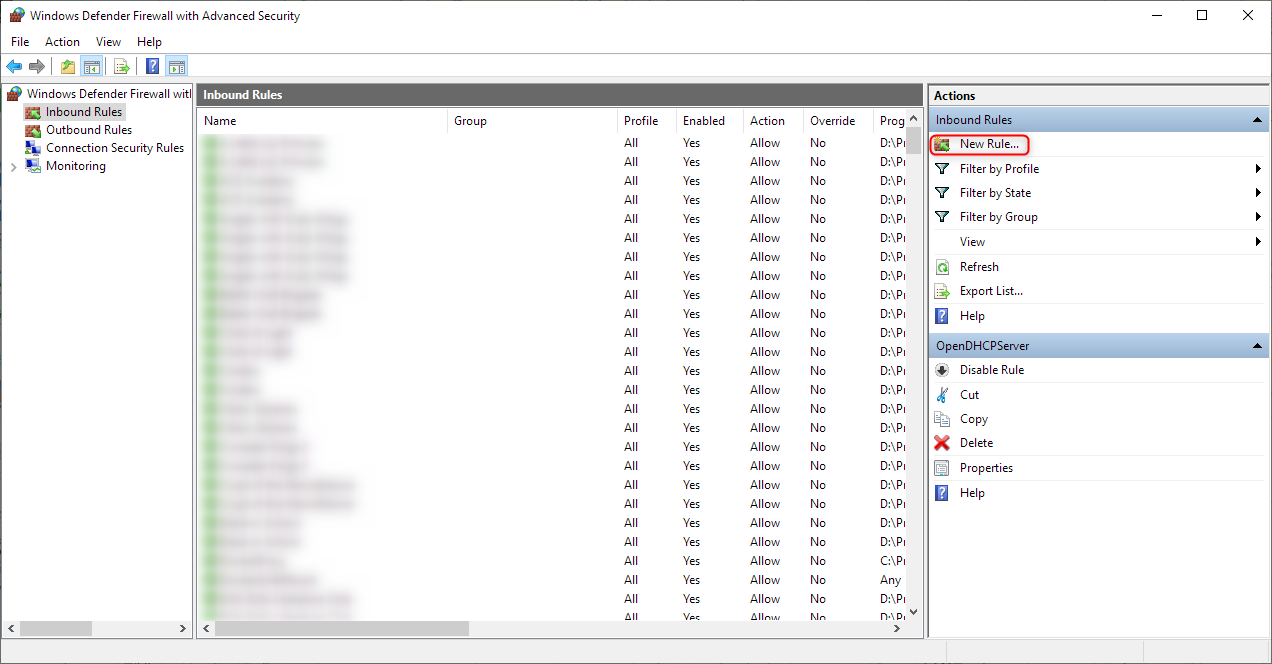Open the View menu
The width and height of the screenshot is (1272, 664).
[x=108, y=41]
